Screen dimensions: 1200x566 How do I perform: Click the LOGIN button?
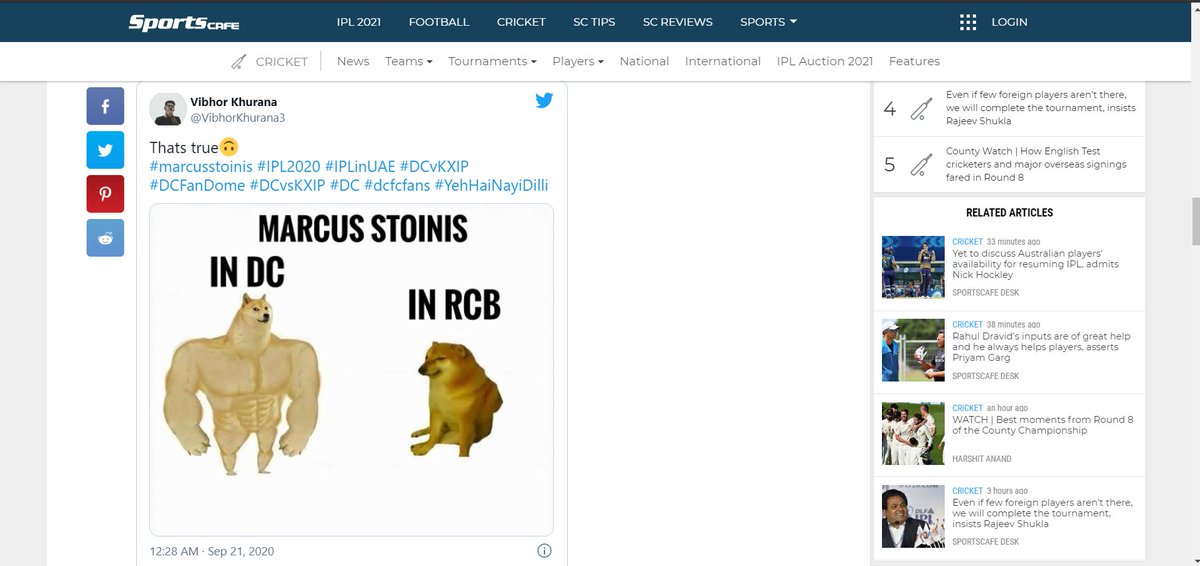1009,22
